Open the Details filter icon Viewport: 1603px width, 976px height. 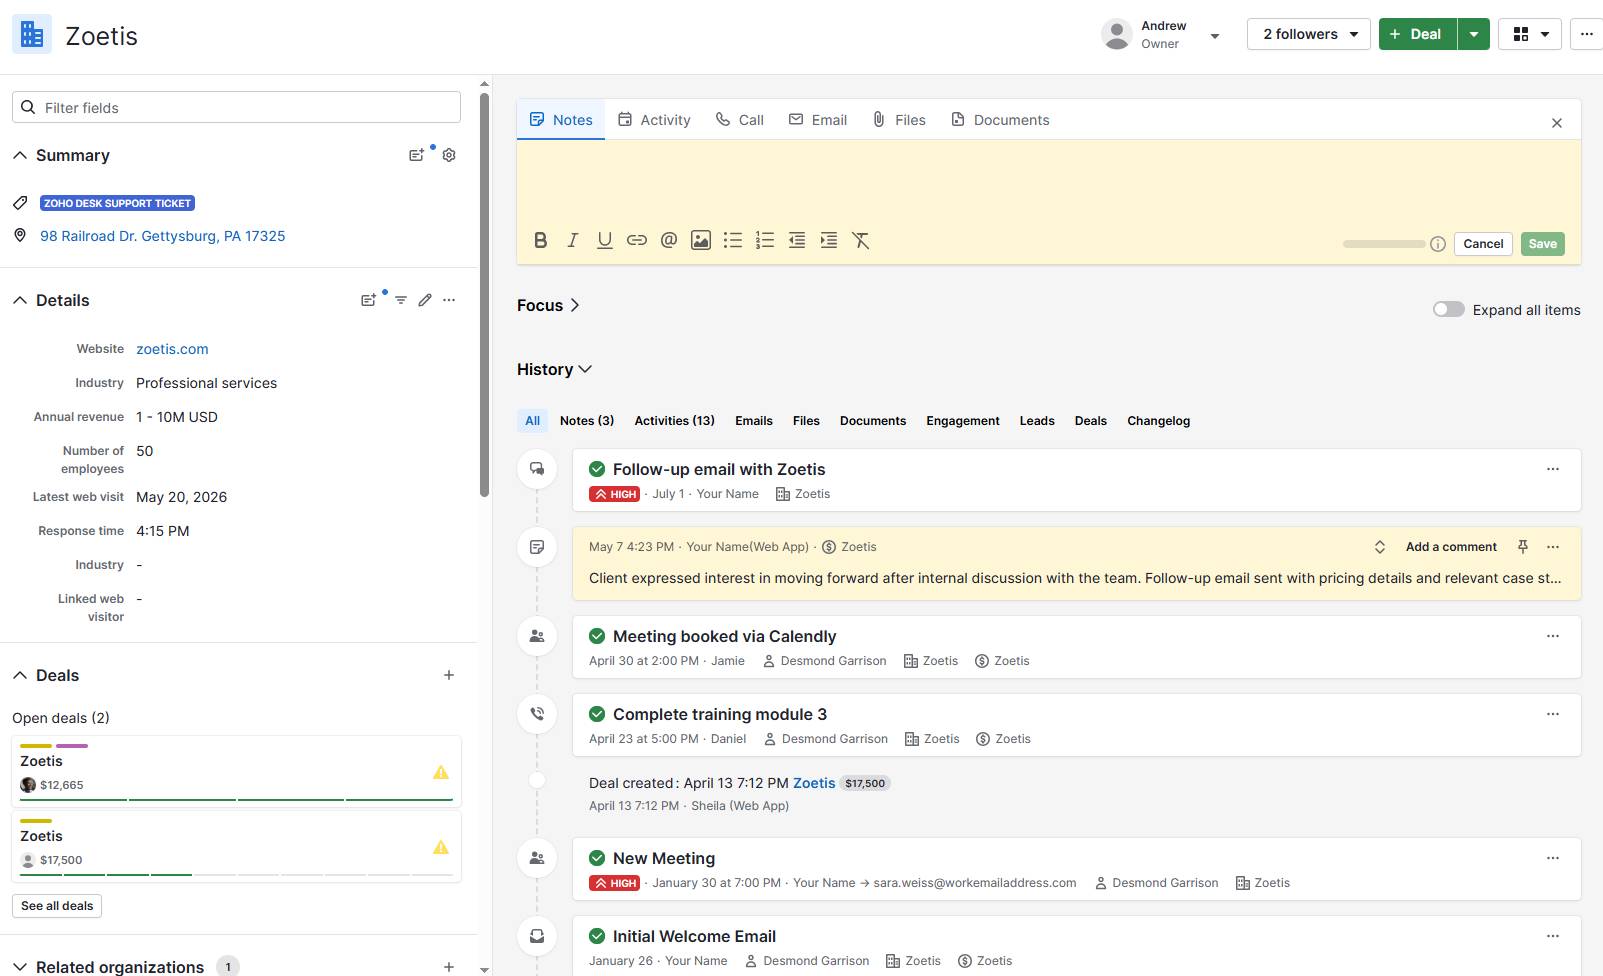401,300
